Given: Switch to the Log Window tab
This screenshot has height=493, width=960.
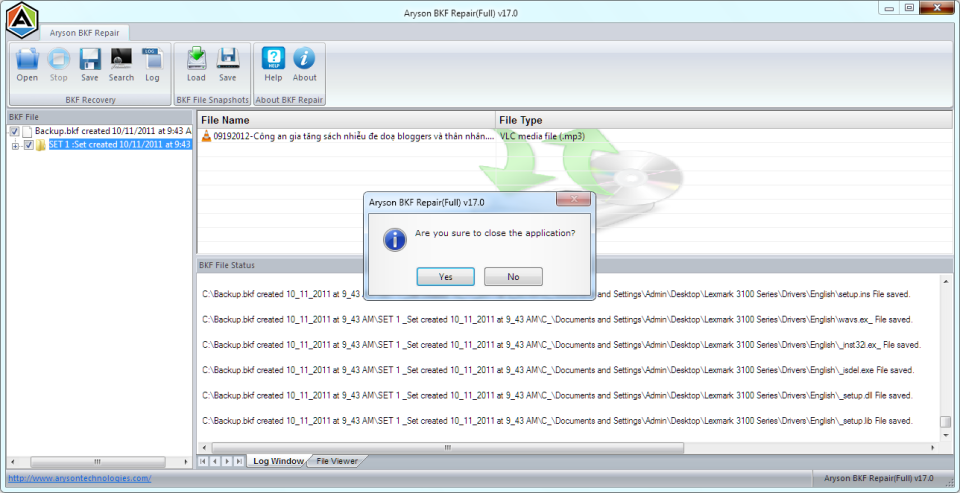Looking at the screenshot, I should click(x=278, y=461).
